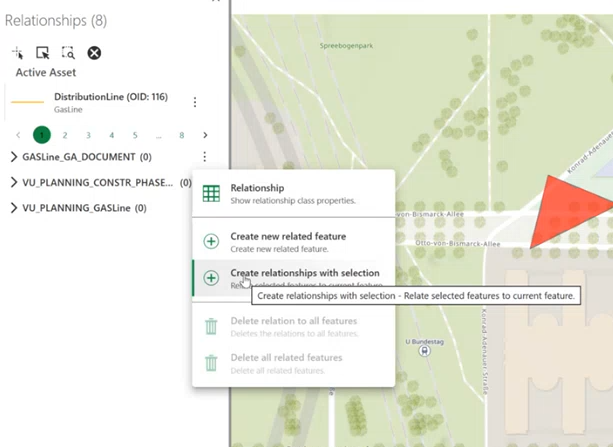Click the U Bundestag station marker

(426, 350)
